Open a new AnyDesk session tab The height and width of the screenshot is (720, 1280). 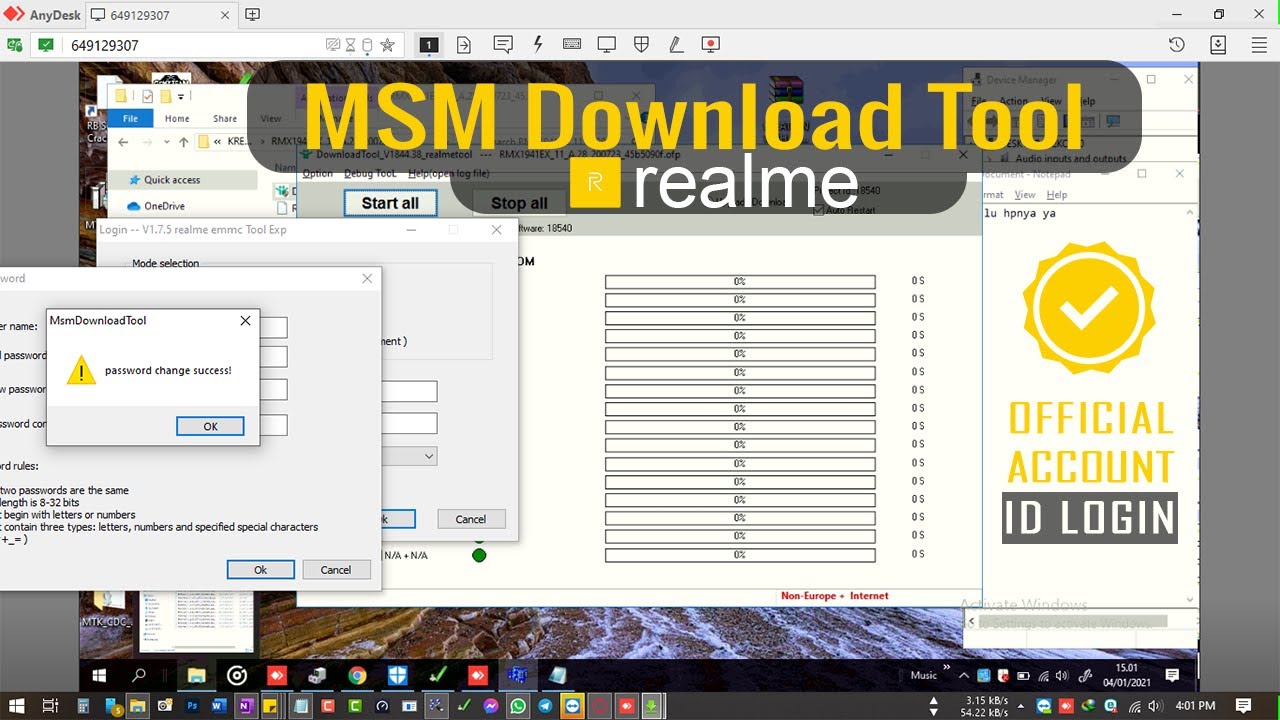click(x=252, y=14)
